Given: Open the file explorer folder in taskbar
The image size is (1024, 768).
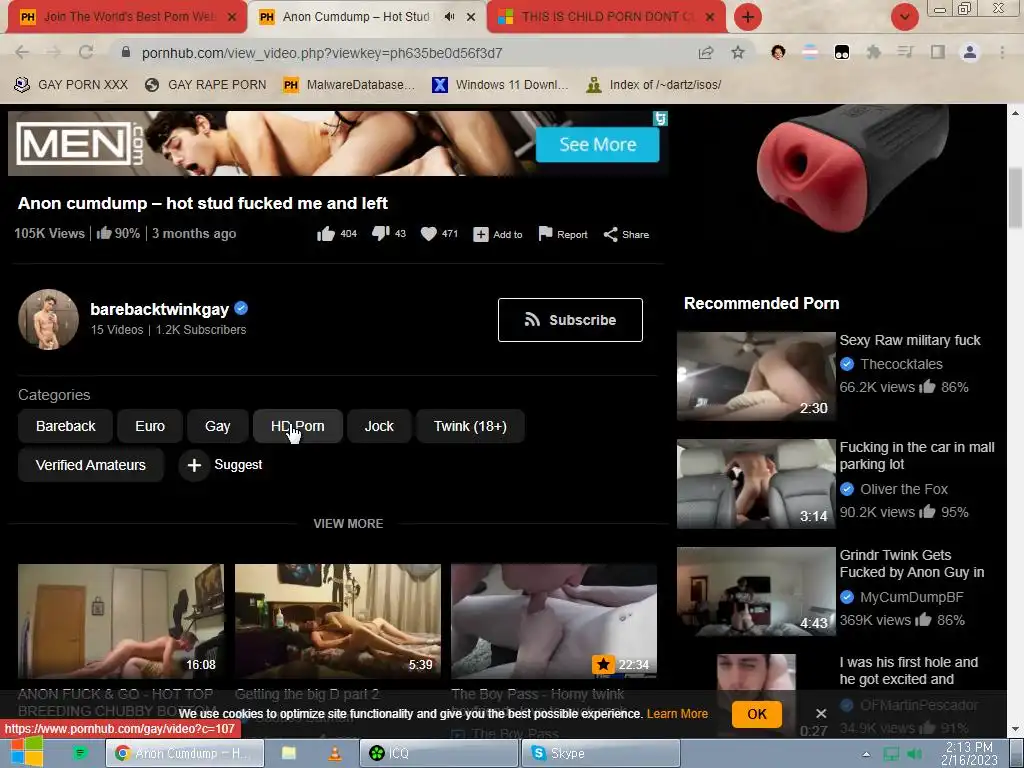Looking at the screenshot, I should [289, 753].
